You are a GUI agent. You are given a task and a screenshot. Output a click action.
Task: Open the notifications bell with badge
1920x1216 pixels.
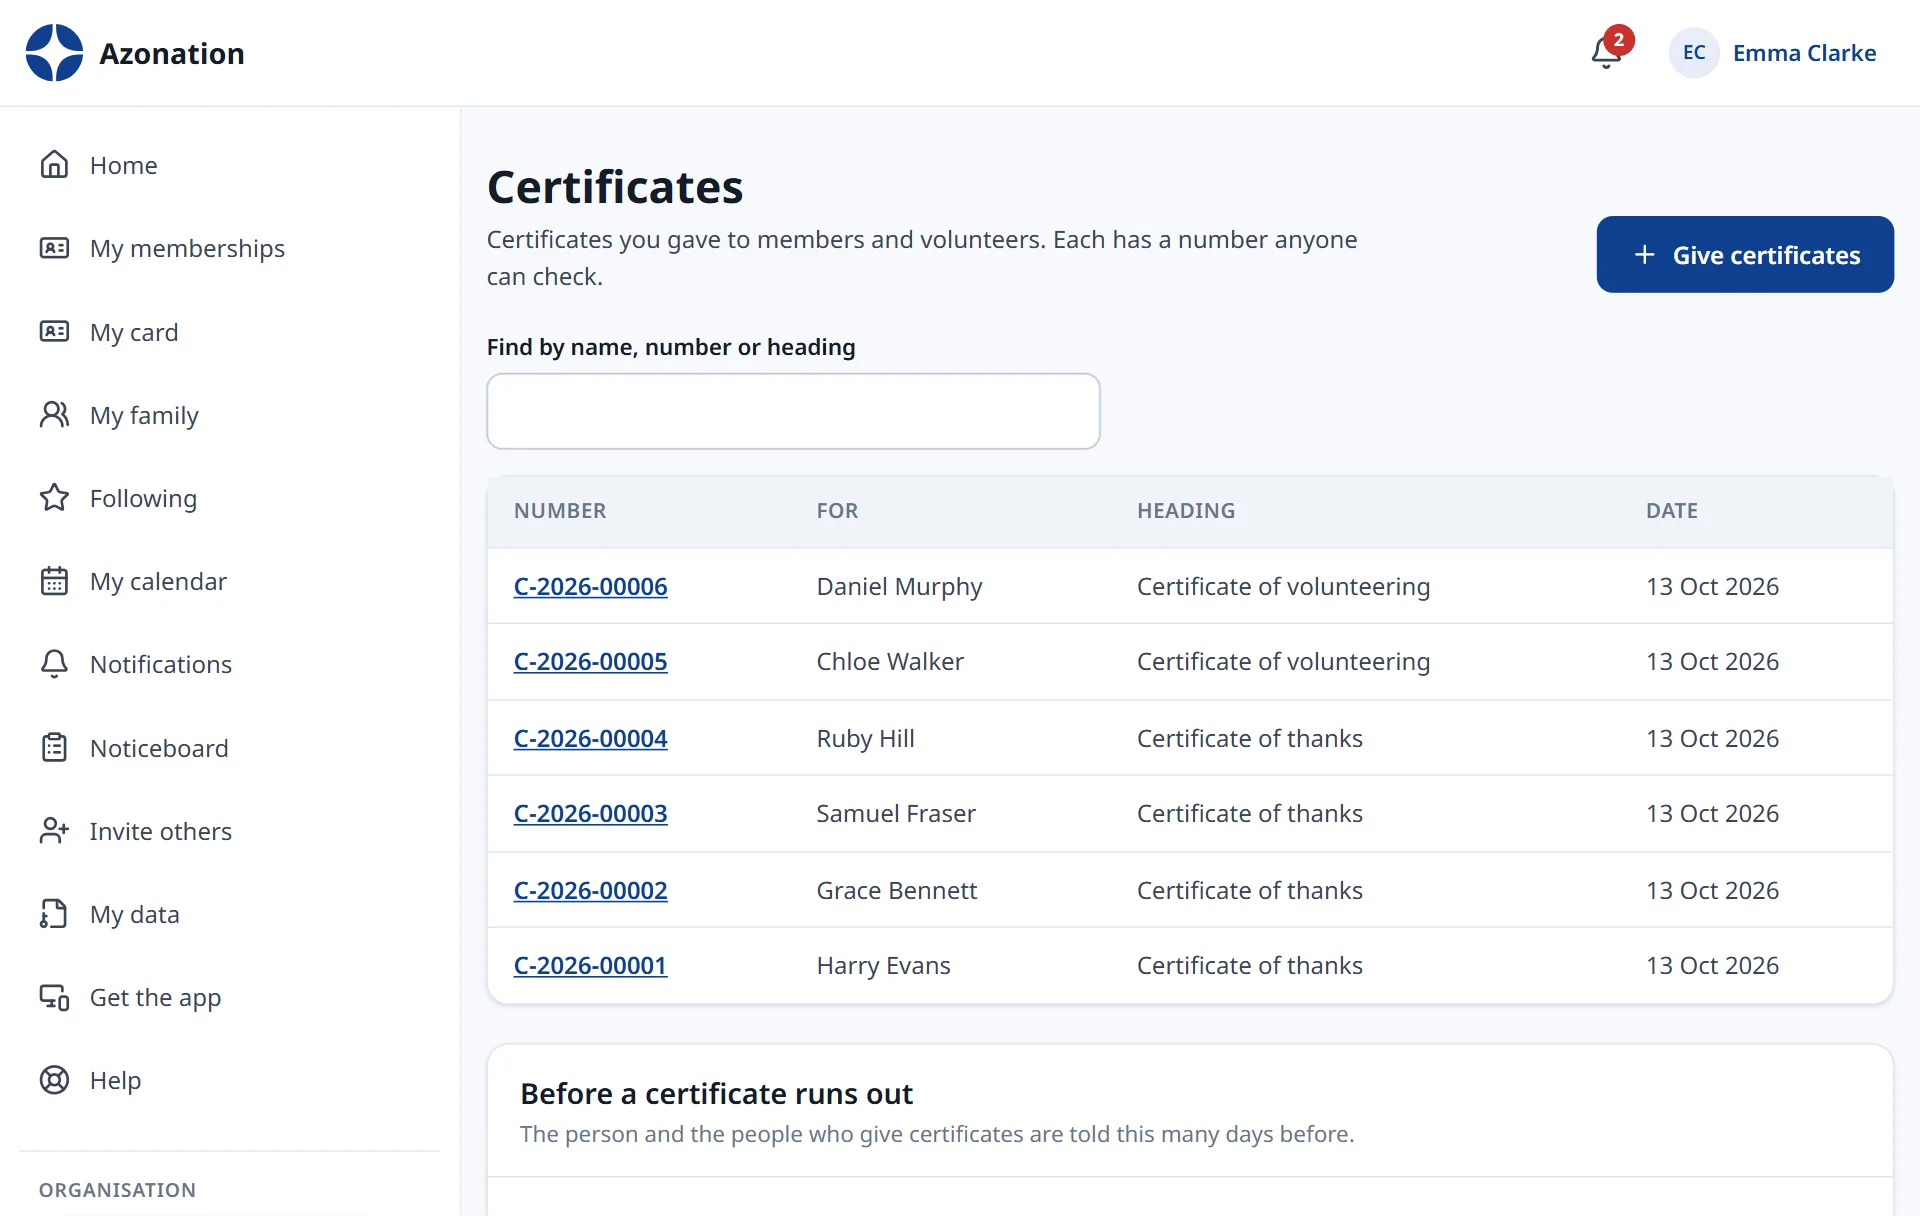click(1610, 50)
